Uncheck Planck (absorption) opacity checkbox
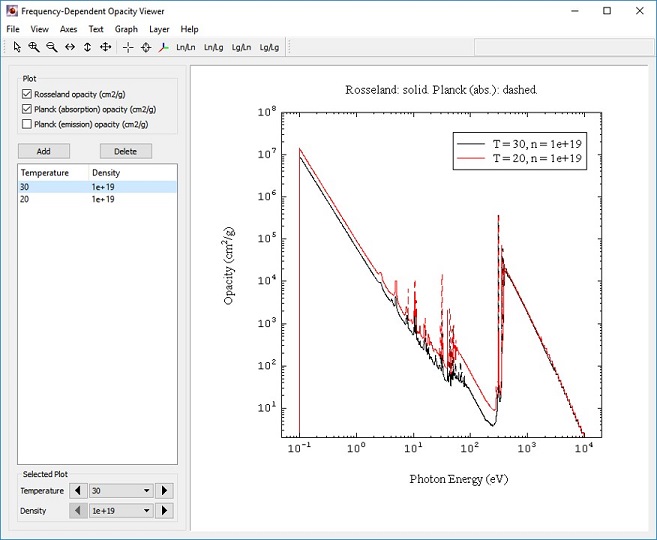This screenshot has height=540, width=657. [x=26, y=109]
